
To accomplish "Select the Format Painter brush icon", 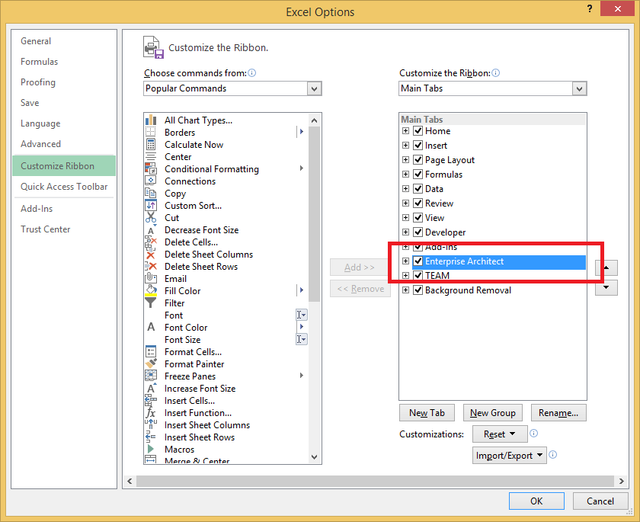I will 151,364.
